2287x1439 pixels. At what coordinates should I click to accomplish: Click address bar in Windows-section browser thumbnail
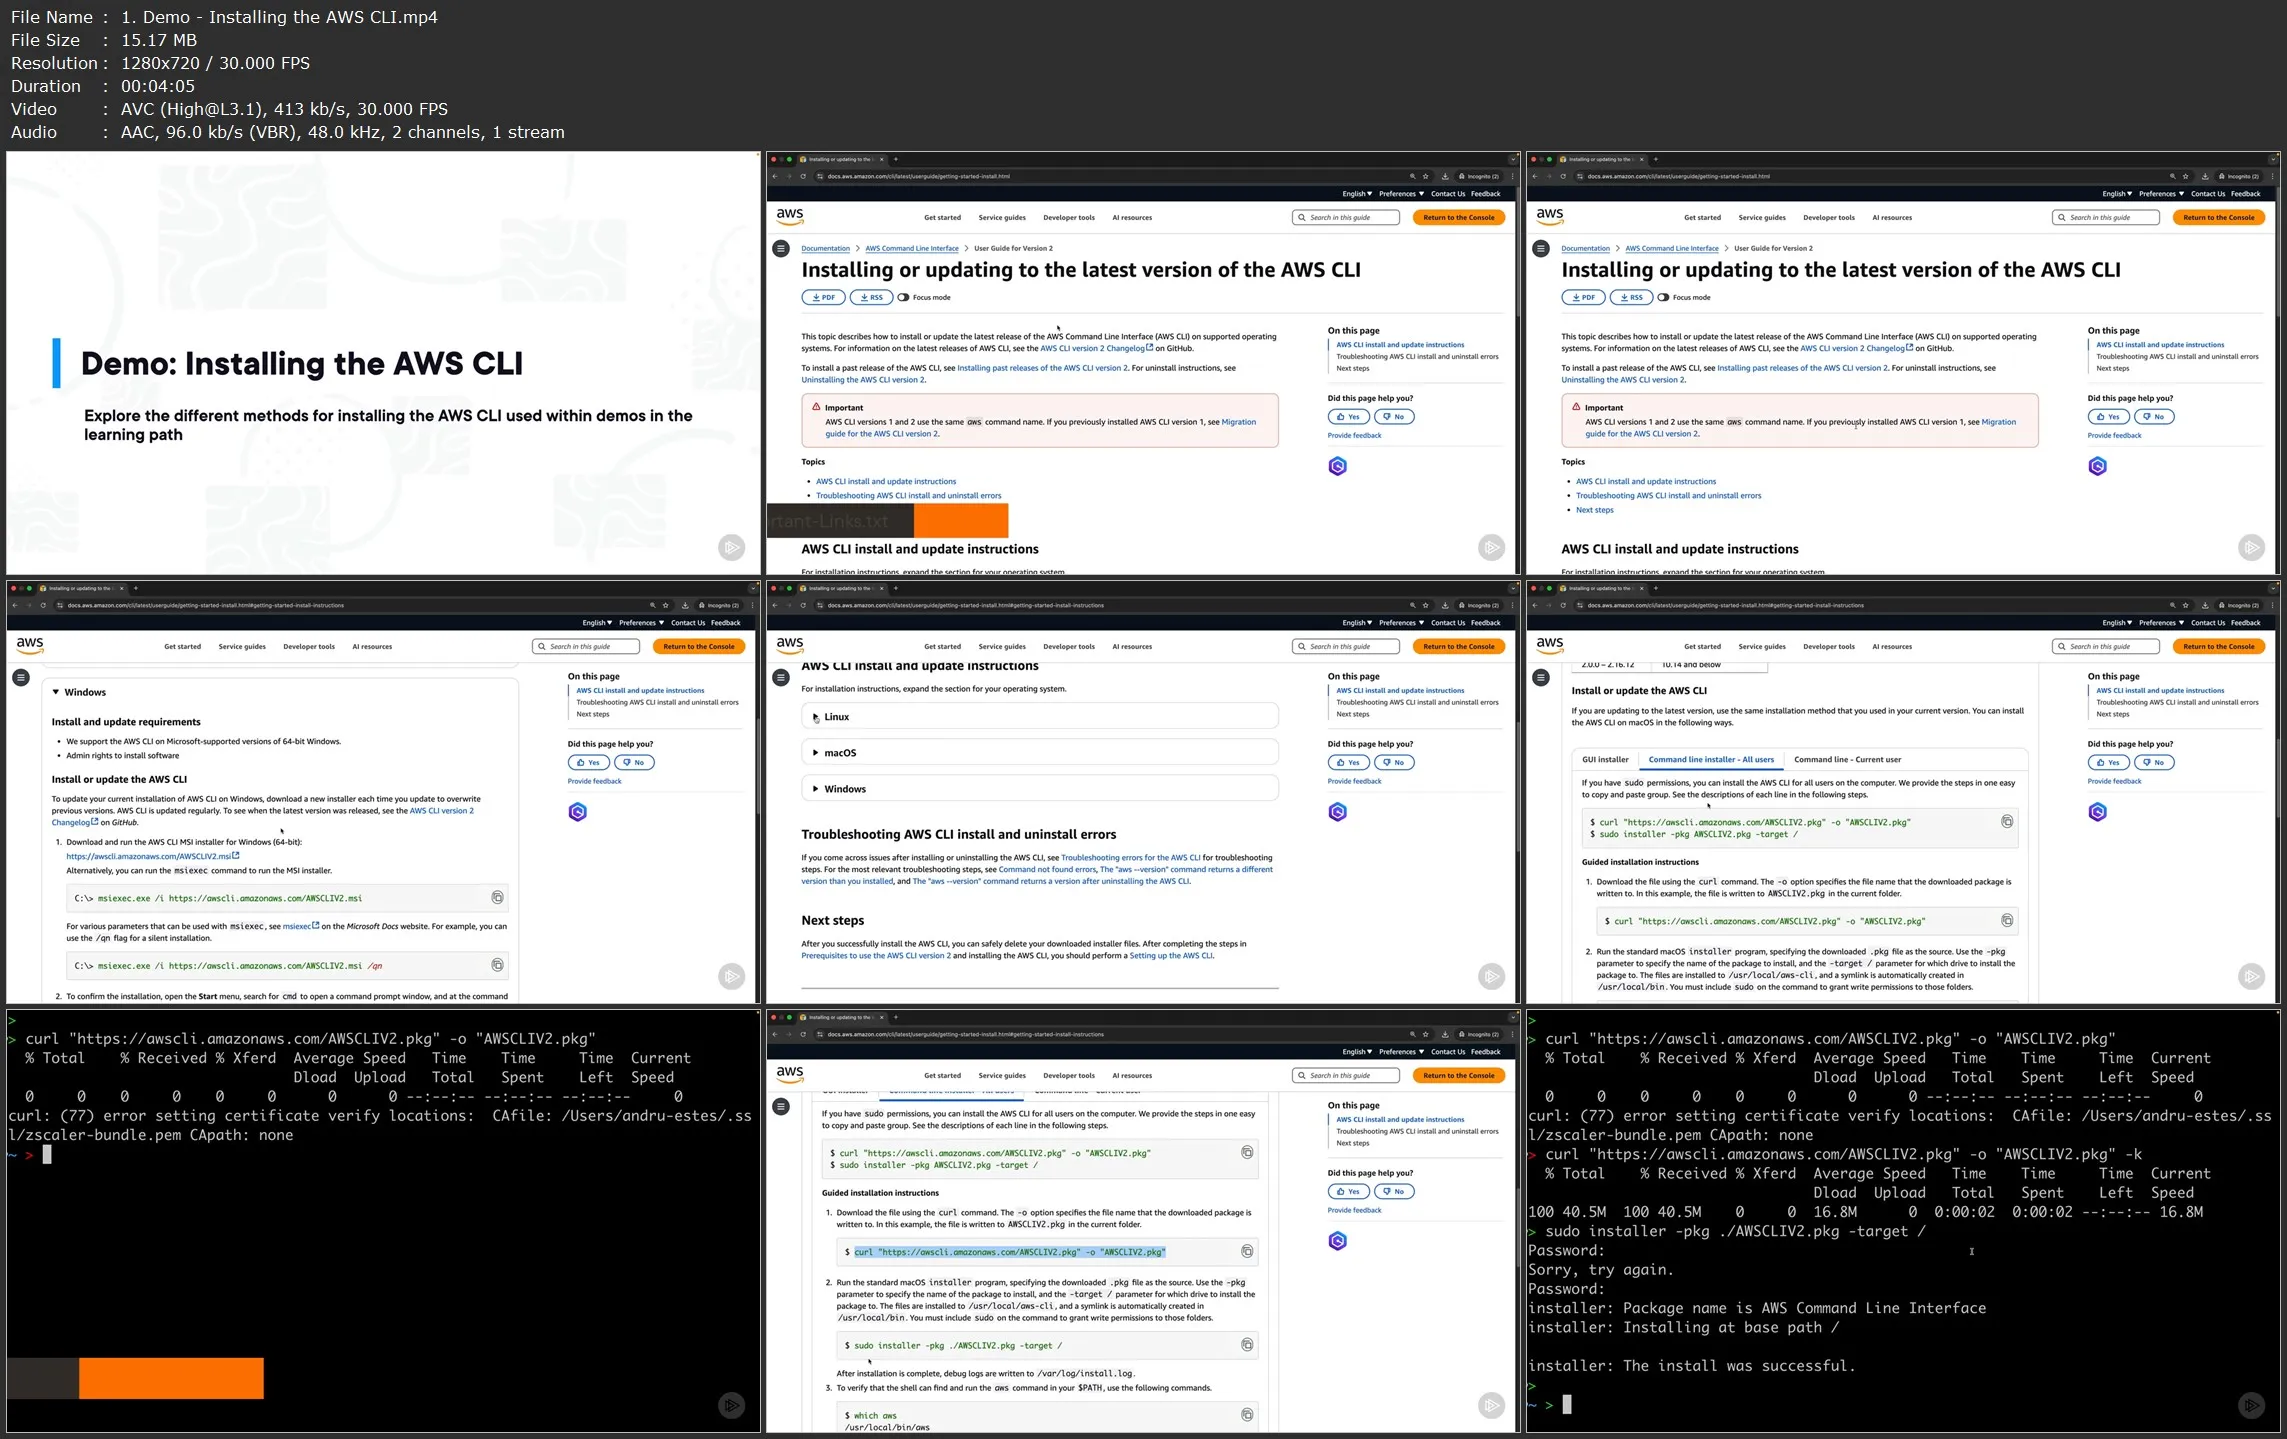tap(350, 605)
